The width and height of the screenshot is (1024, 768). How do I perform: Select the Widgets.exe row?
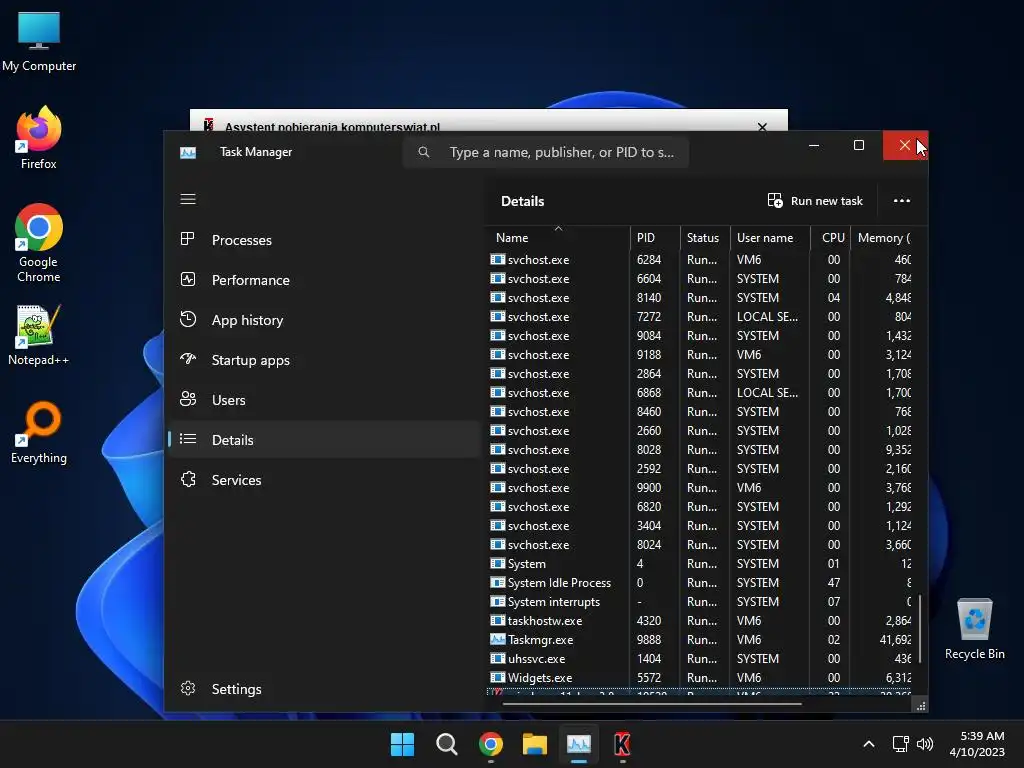click(701, 677)
